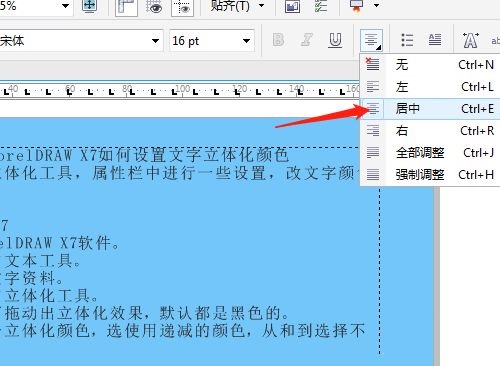Toggle the show guidelines eye icon
500x366 pixels.
[x=182, y=7]
